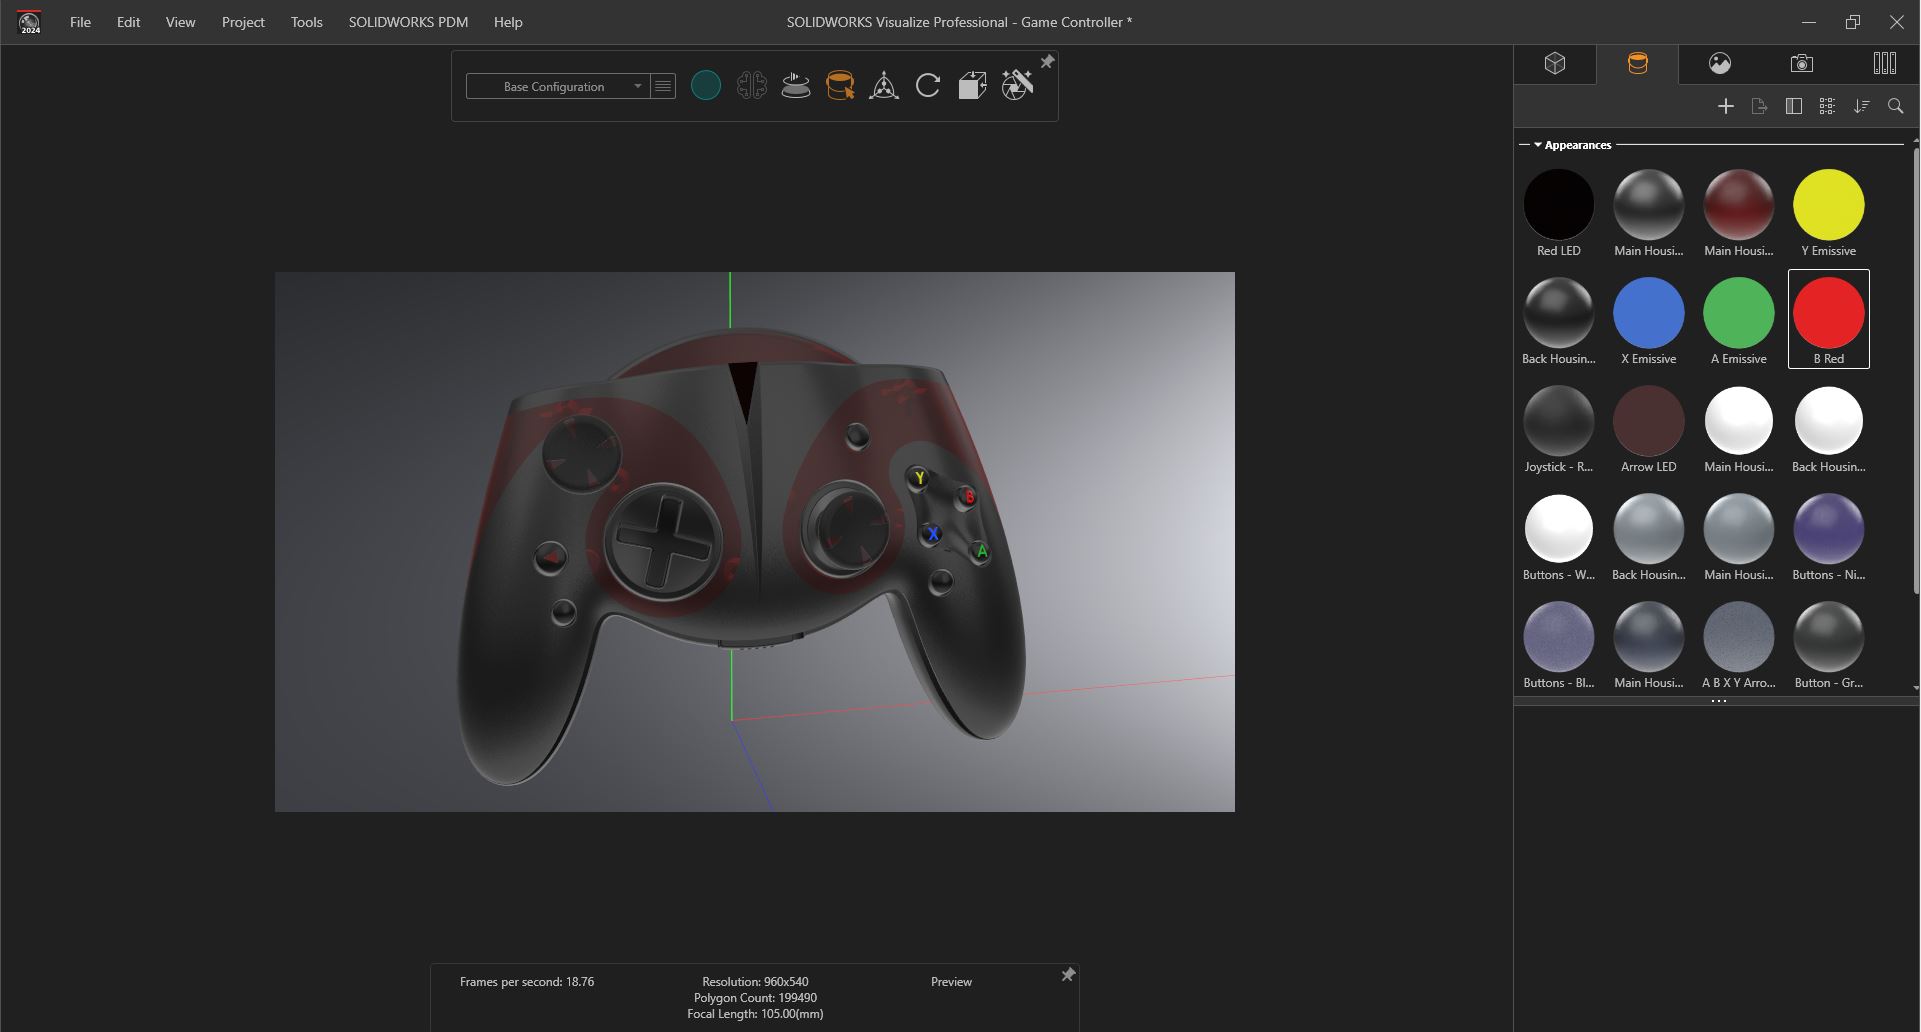
Task: Click the turntable icon in the toolbar
Action: point(796,86)
